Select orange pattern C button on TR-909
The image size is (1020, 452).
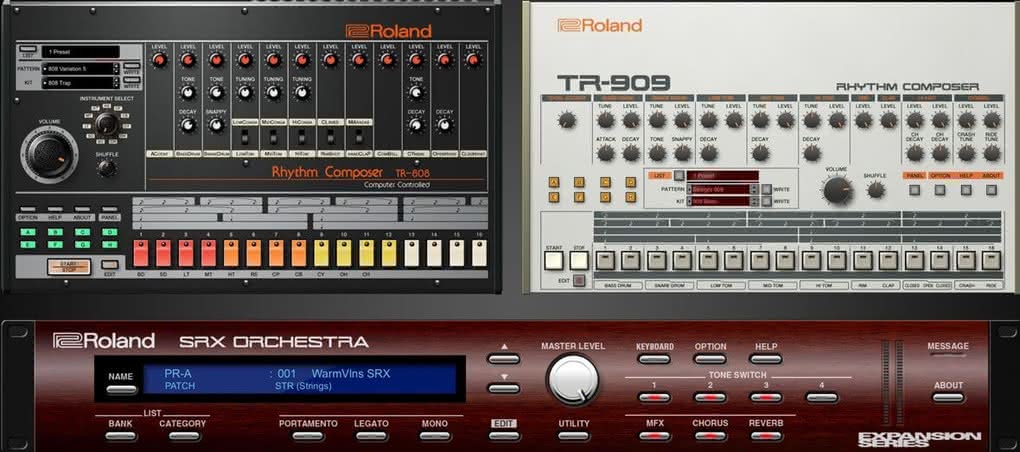coord(605,181)
